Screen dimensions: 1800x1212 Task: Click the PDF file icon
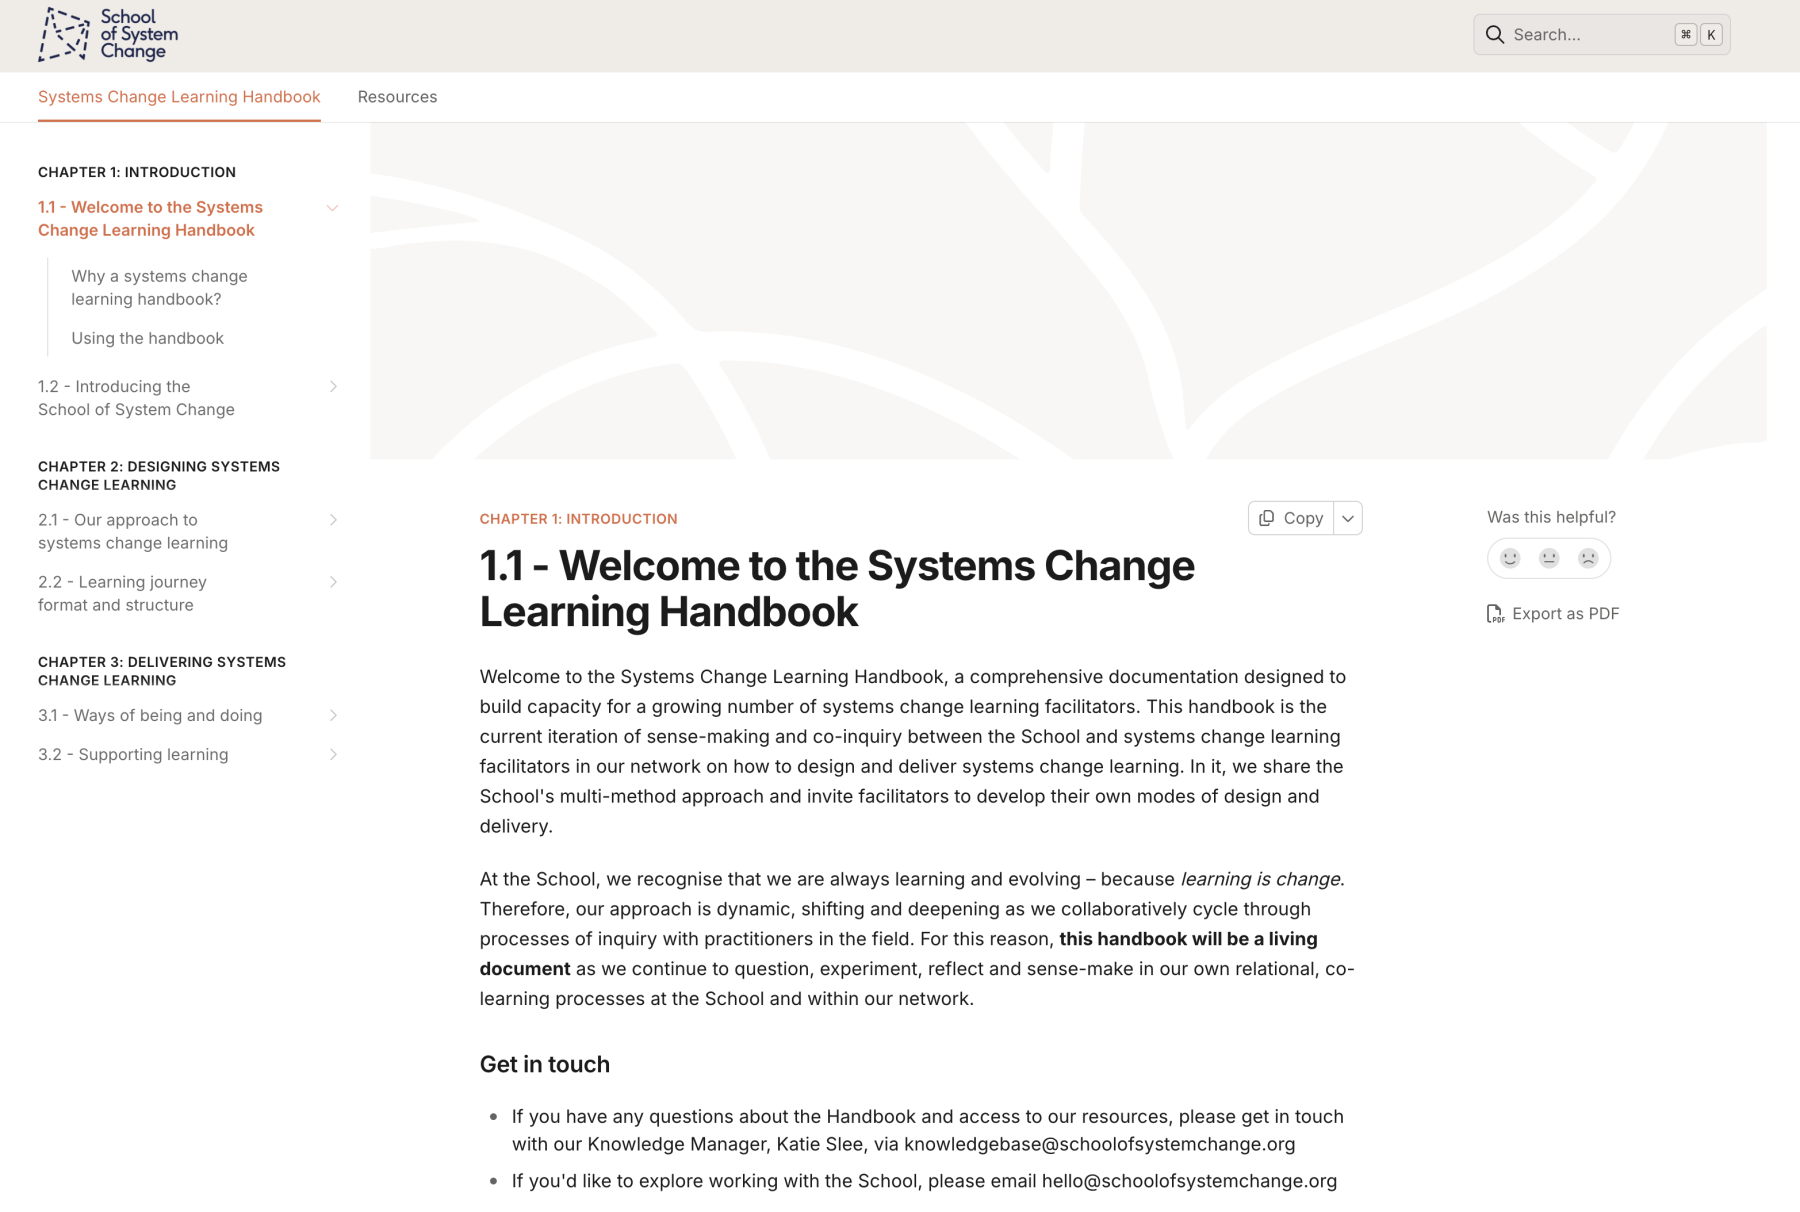pos(1495,614)
